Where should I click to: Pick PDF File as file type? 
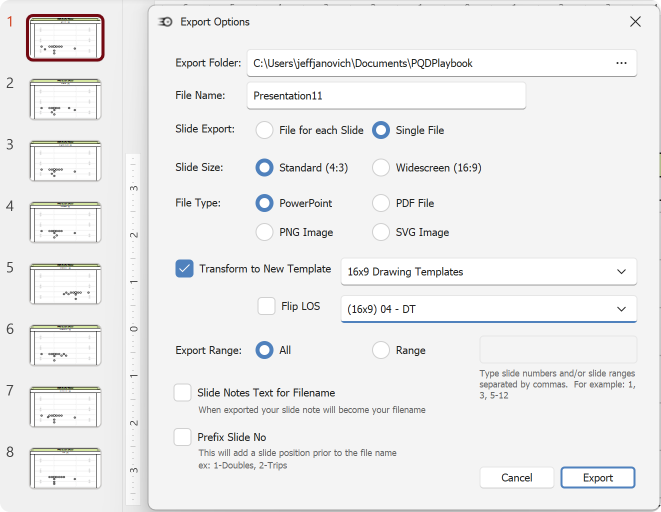pos(381,203)
